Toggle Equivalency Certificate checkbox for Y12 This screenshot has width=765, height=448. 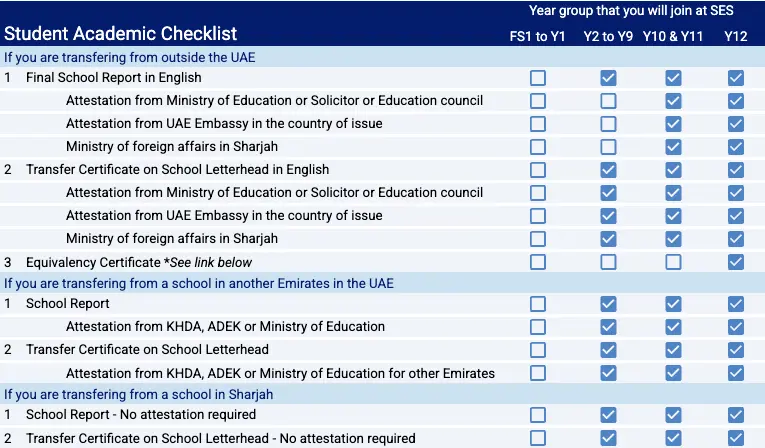tap(736, 262)
